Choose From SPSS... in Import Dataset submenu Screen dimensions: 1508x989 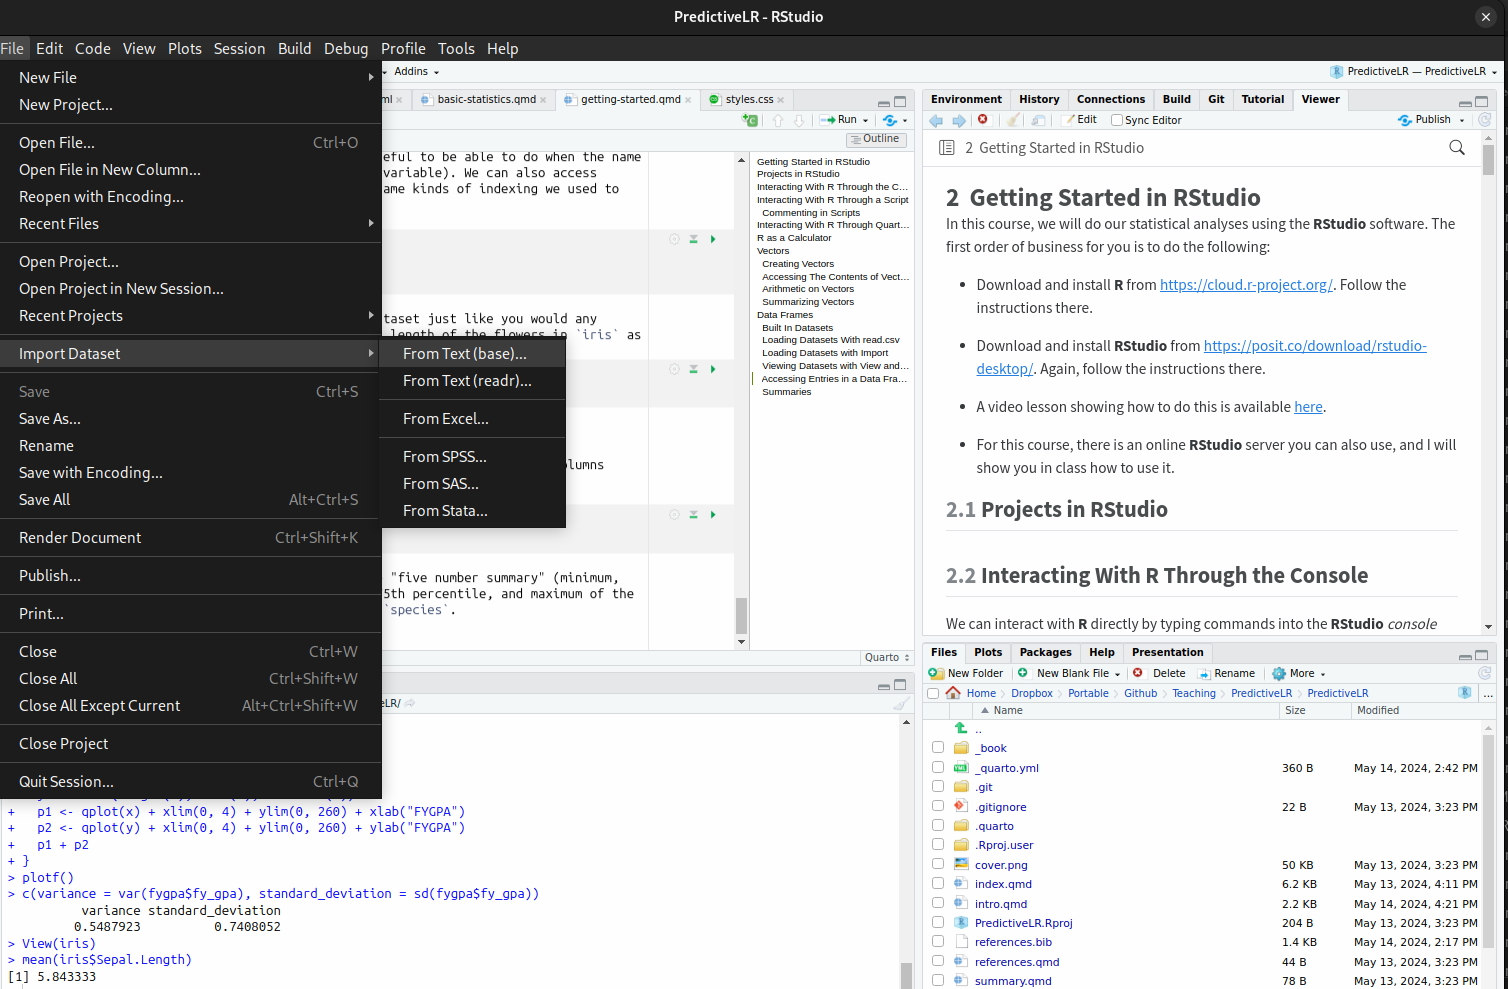tap(472, 457)
